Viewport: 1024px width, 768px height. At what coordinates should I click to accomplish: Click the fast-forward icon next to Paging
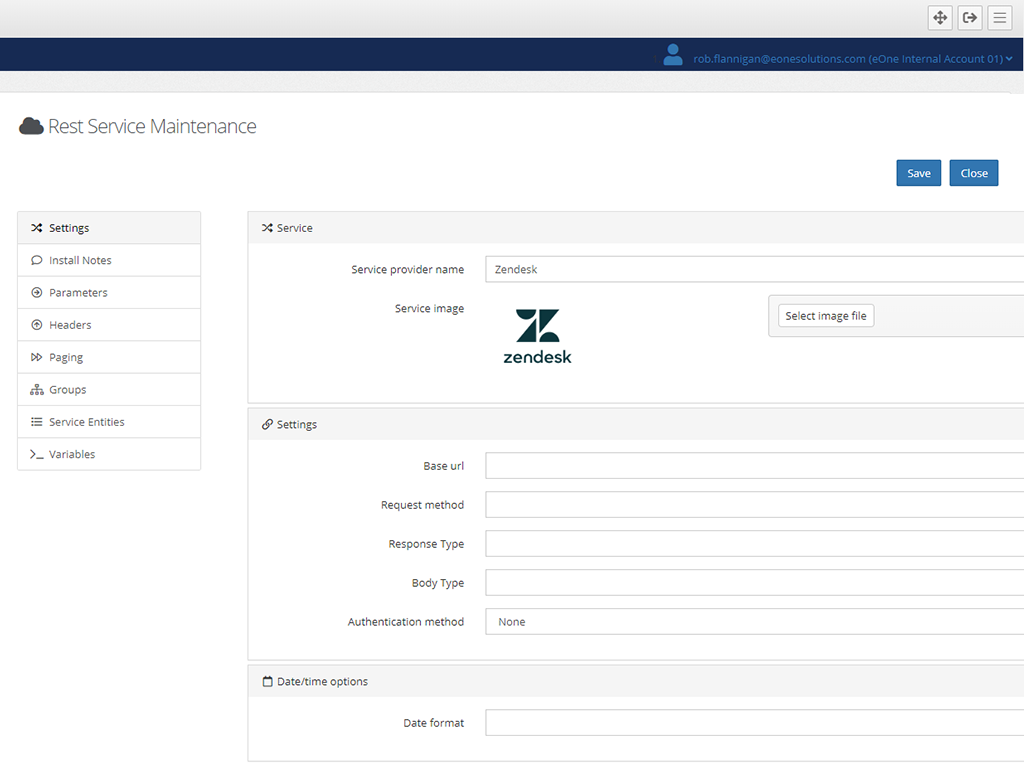pos(35,357)
